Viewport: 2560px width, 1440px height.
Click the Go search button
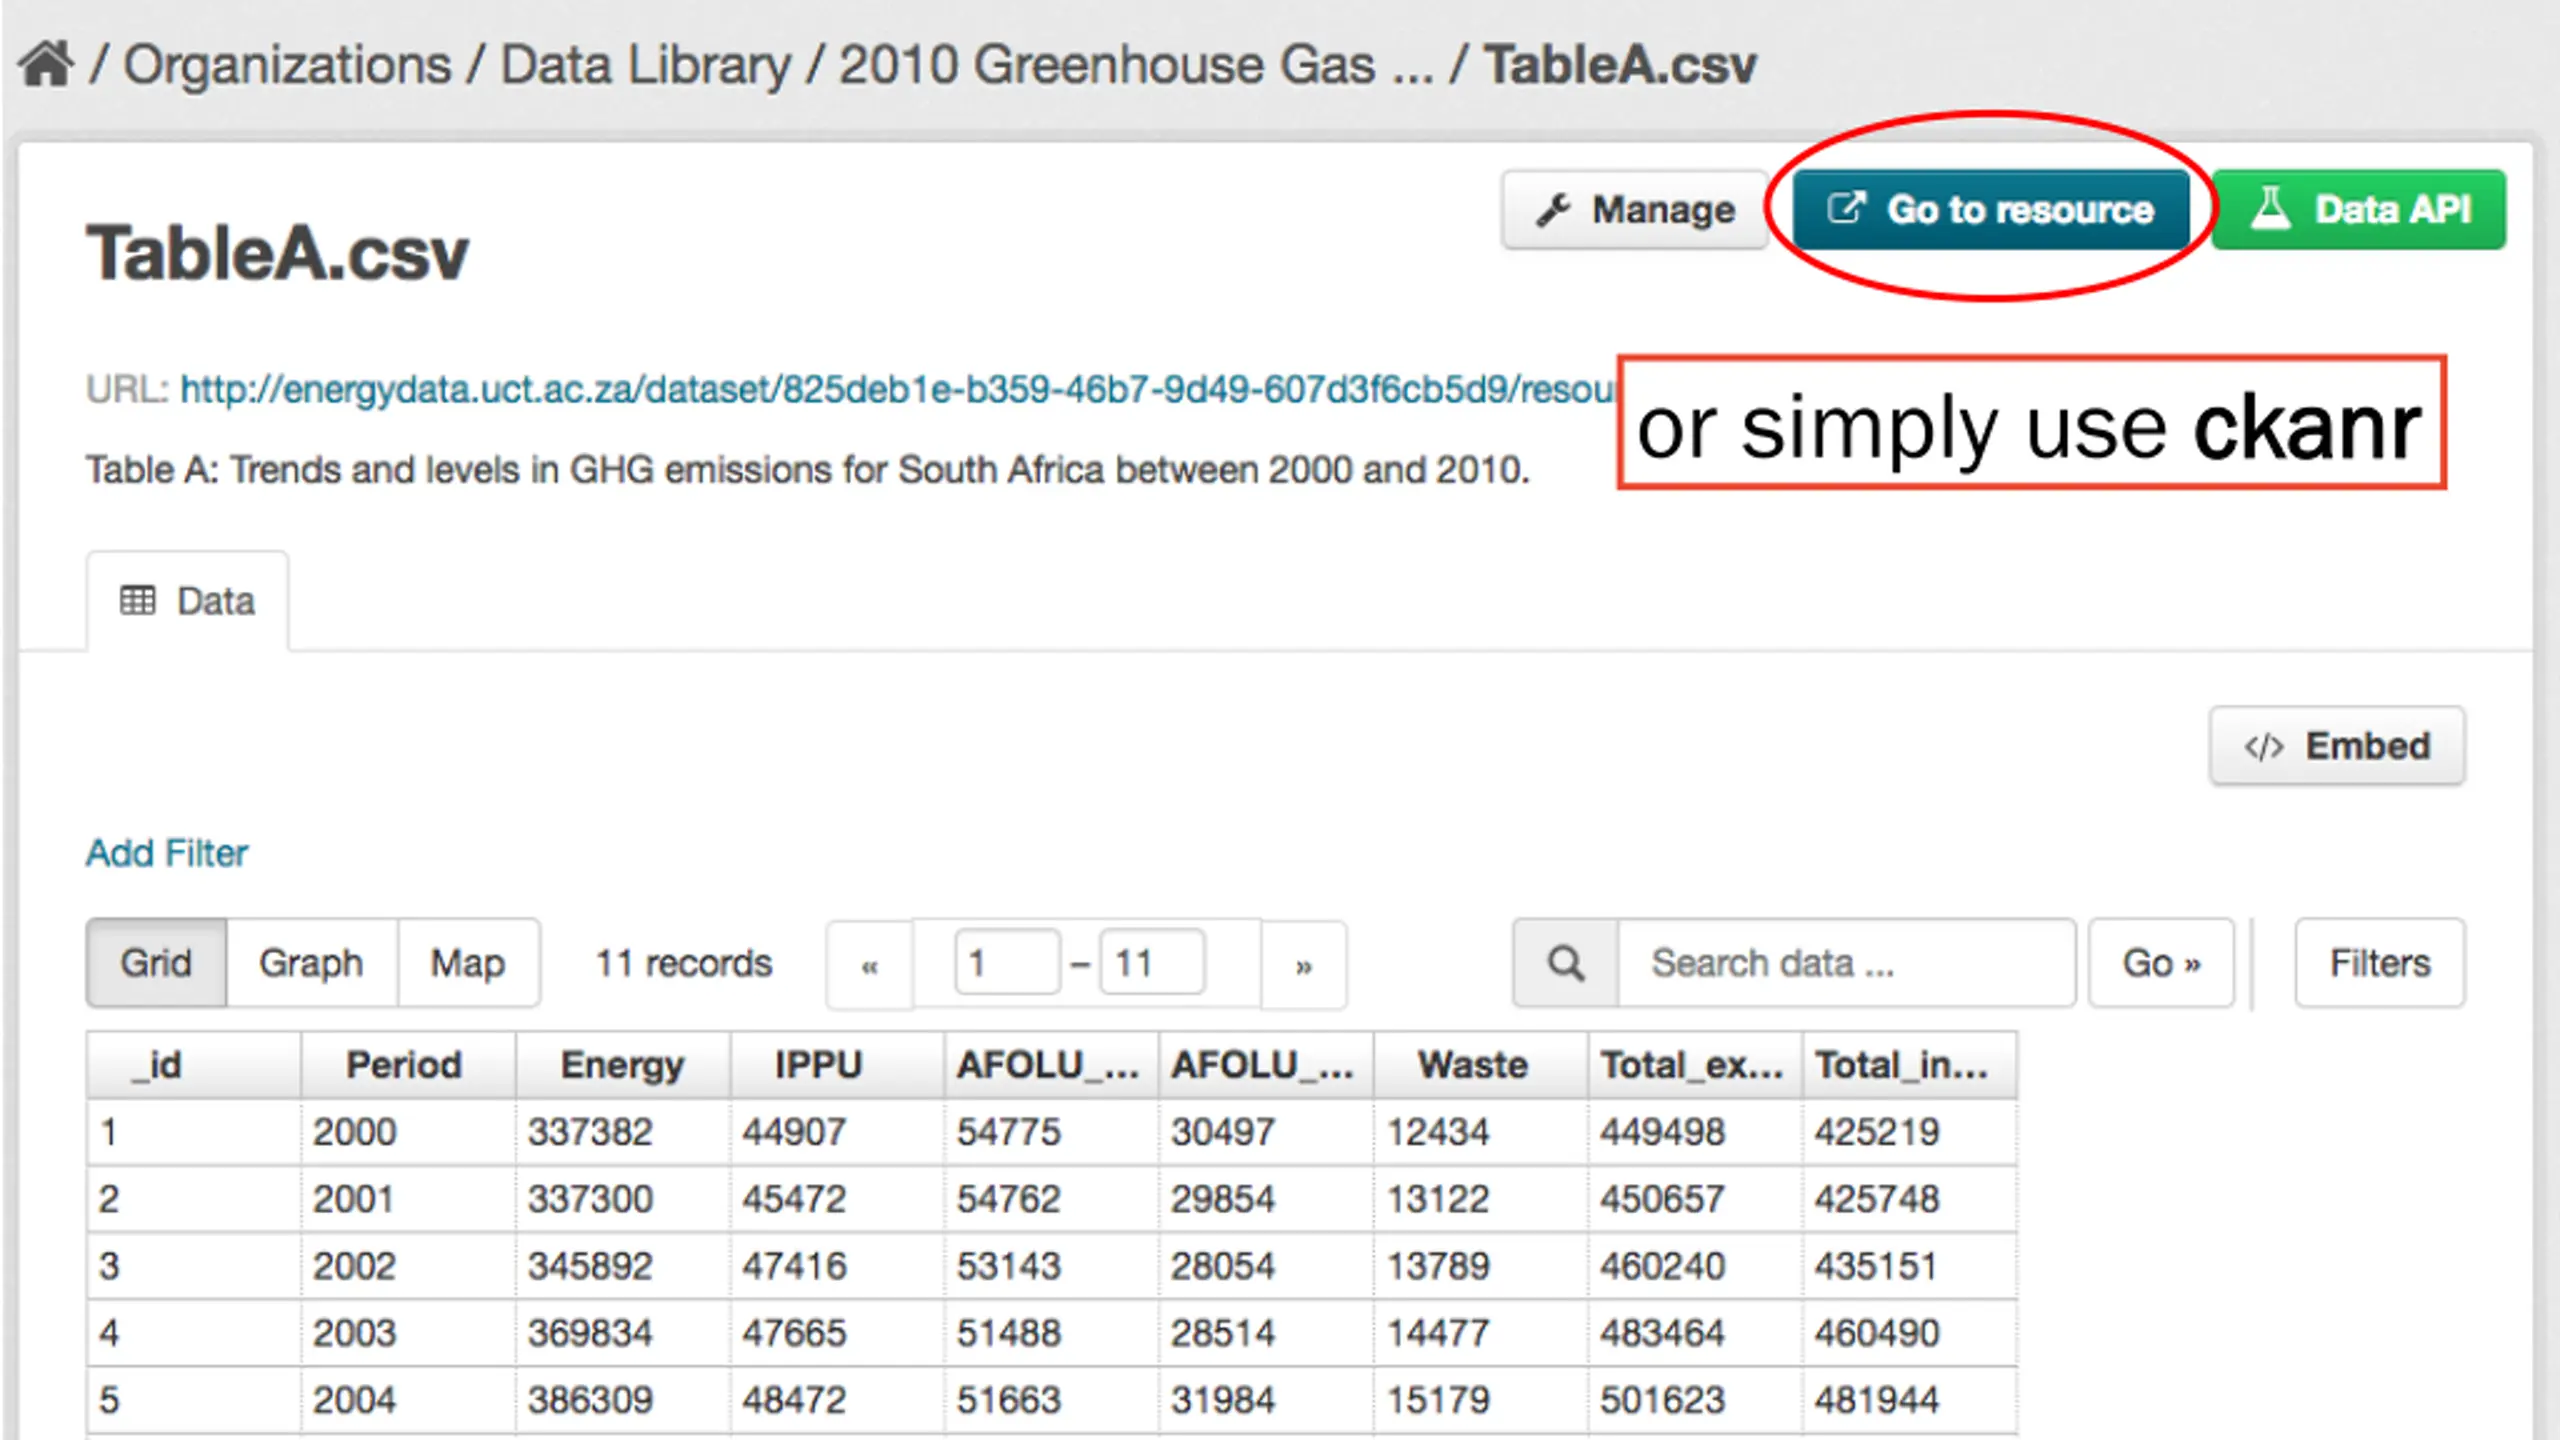point(2161,963)
